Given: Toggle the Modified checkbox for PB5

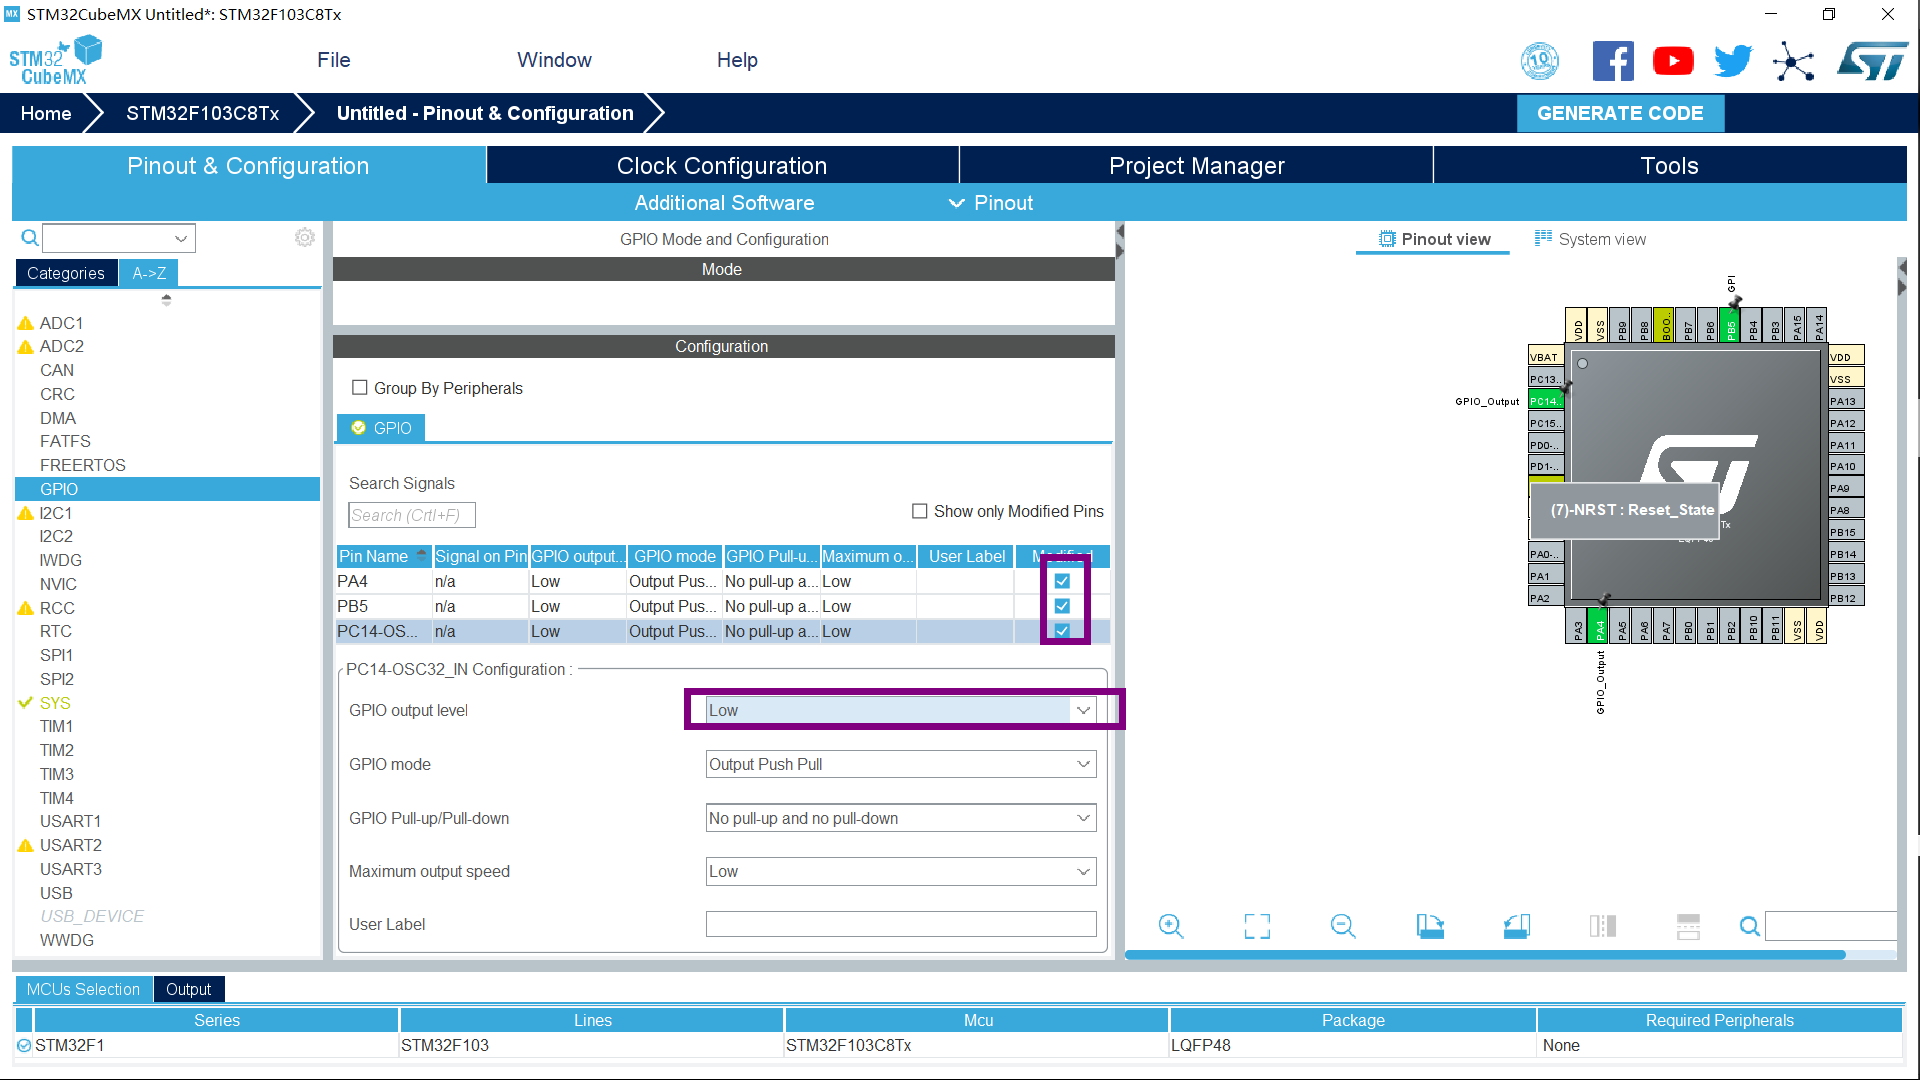Looking at the screenshot, I should tap(1062, 606).
